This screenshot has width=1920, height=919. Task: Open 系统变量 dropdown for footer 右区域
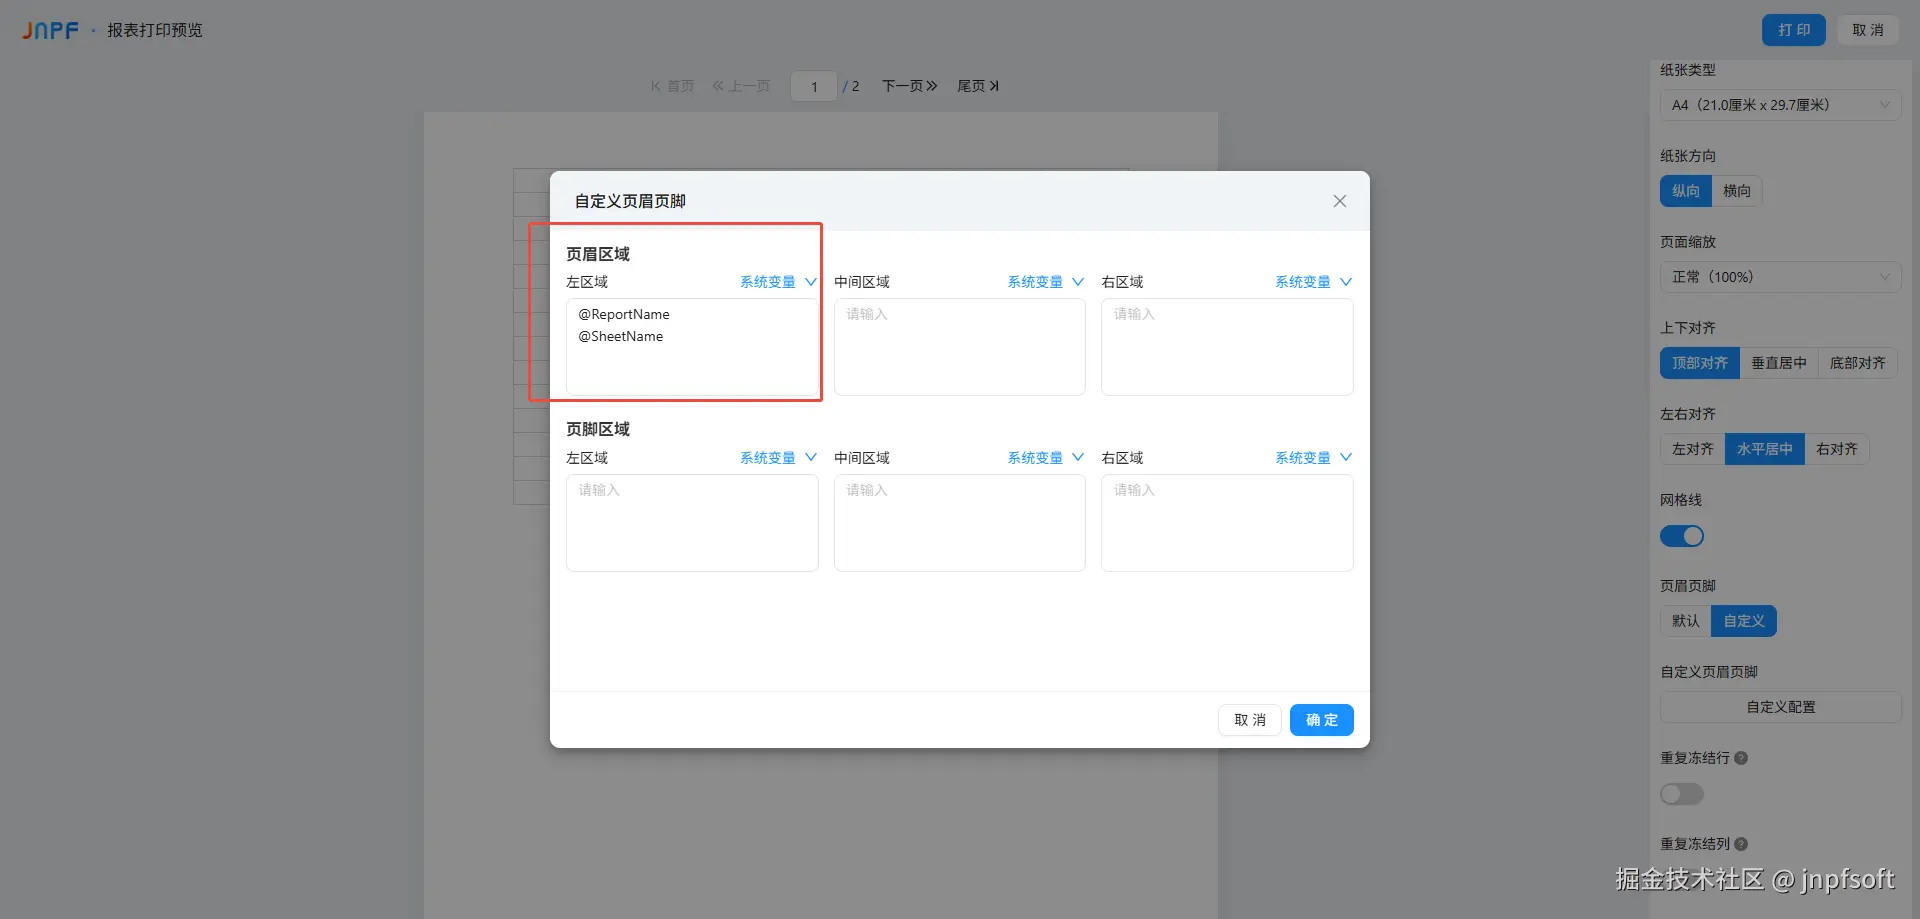1313,458
